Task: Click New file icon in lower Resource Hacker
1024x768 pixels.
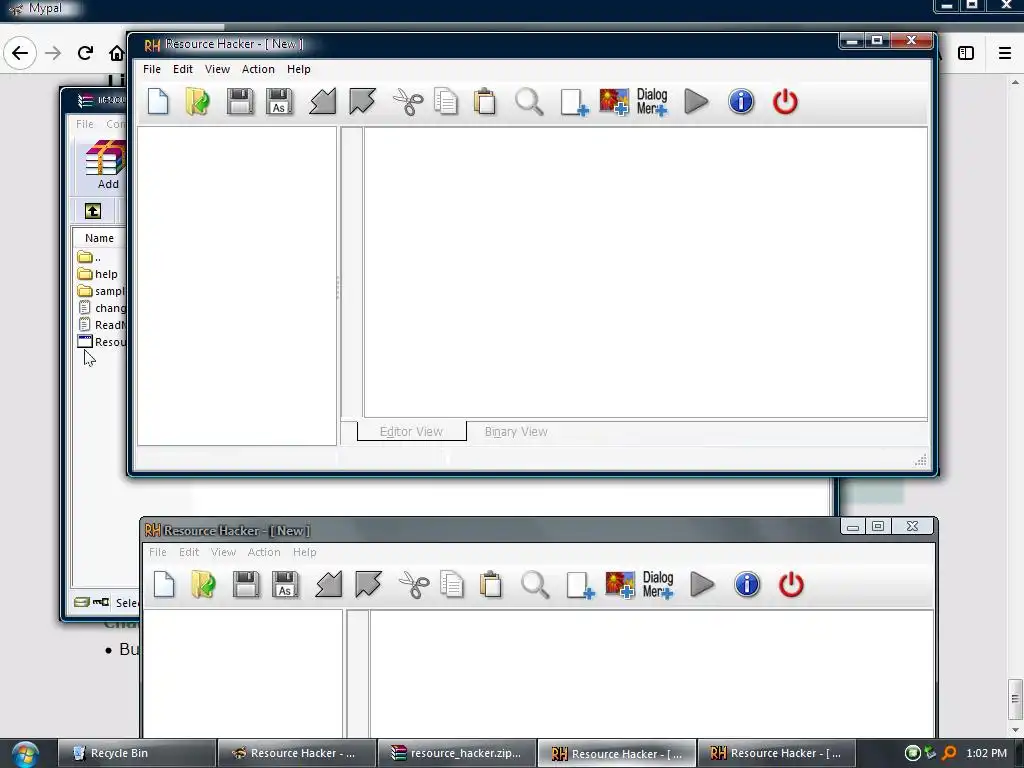Action: point(164,584)
